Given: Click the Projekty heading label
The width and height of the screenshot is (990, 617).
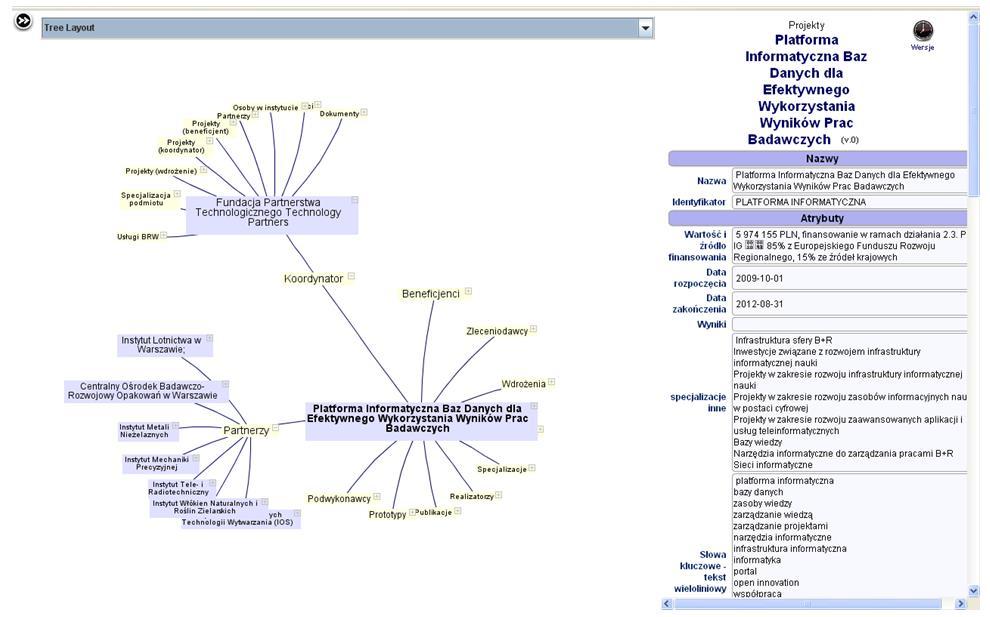Looking at the screenshot, I should pos(806,25).
